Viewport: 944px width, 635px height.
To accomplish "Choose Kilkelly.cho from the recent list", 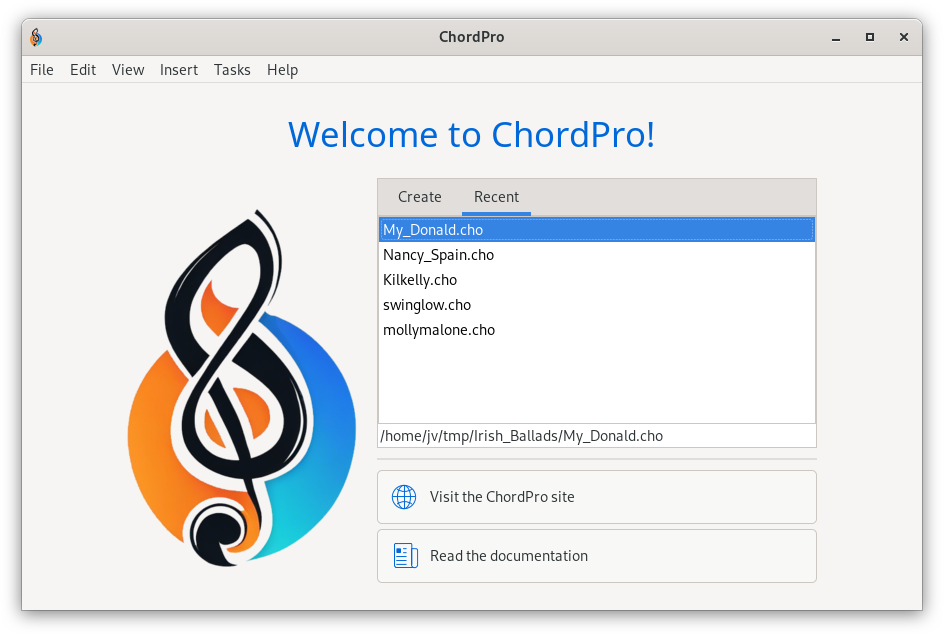I will 597,280.
